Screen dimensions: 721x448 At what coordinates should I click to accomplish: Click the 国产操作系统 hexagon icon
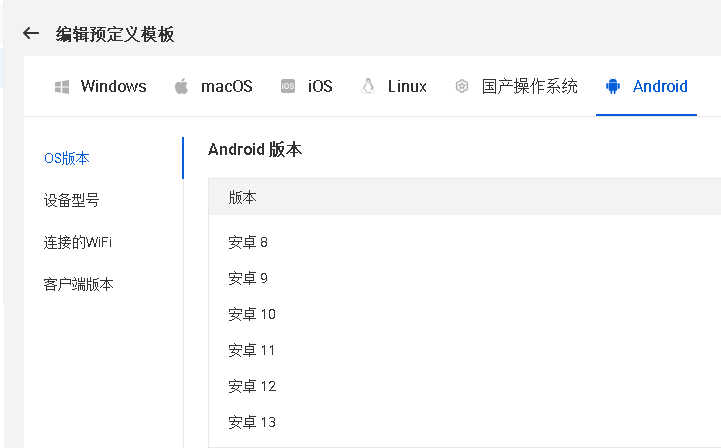point(461,87)
